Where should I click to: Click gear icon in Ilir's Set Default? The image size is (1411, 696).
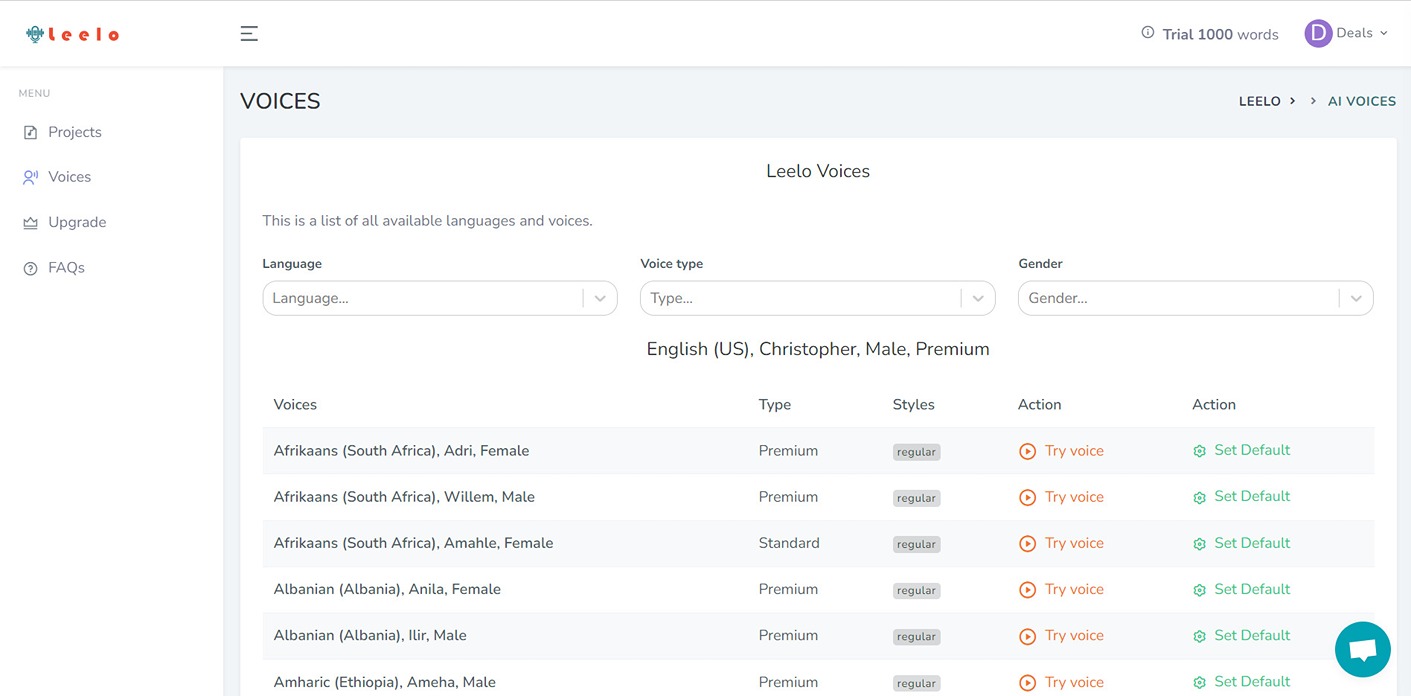(1199, 636)
